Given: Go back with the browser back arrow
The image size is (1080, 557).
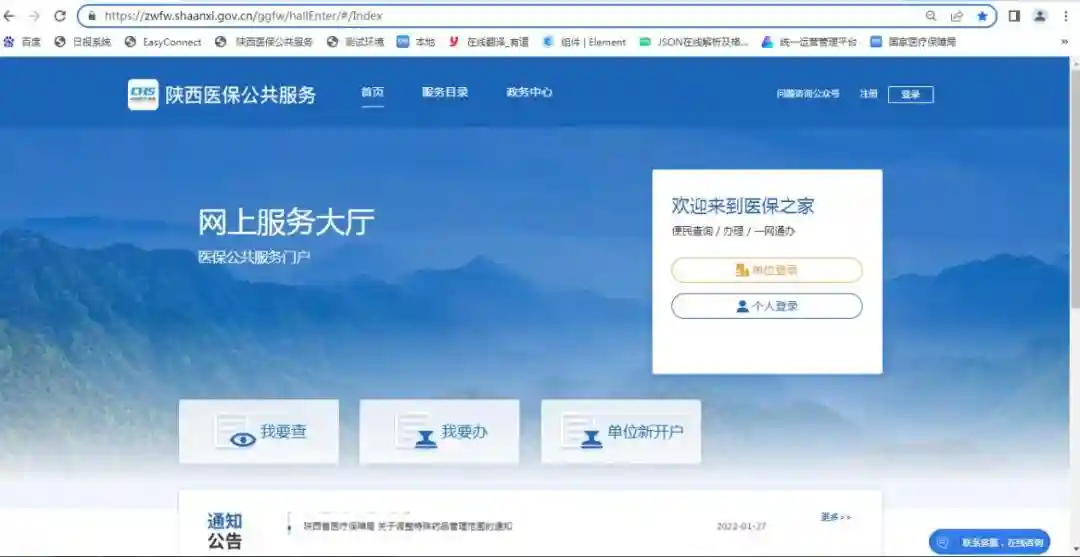Looking at the screenshot, I should coord(10,16).
